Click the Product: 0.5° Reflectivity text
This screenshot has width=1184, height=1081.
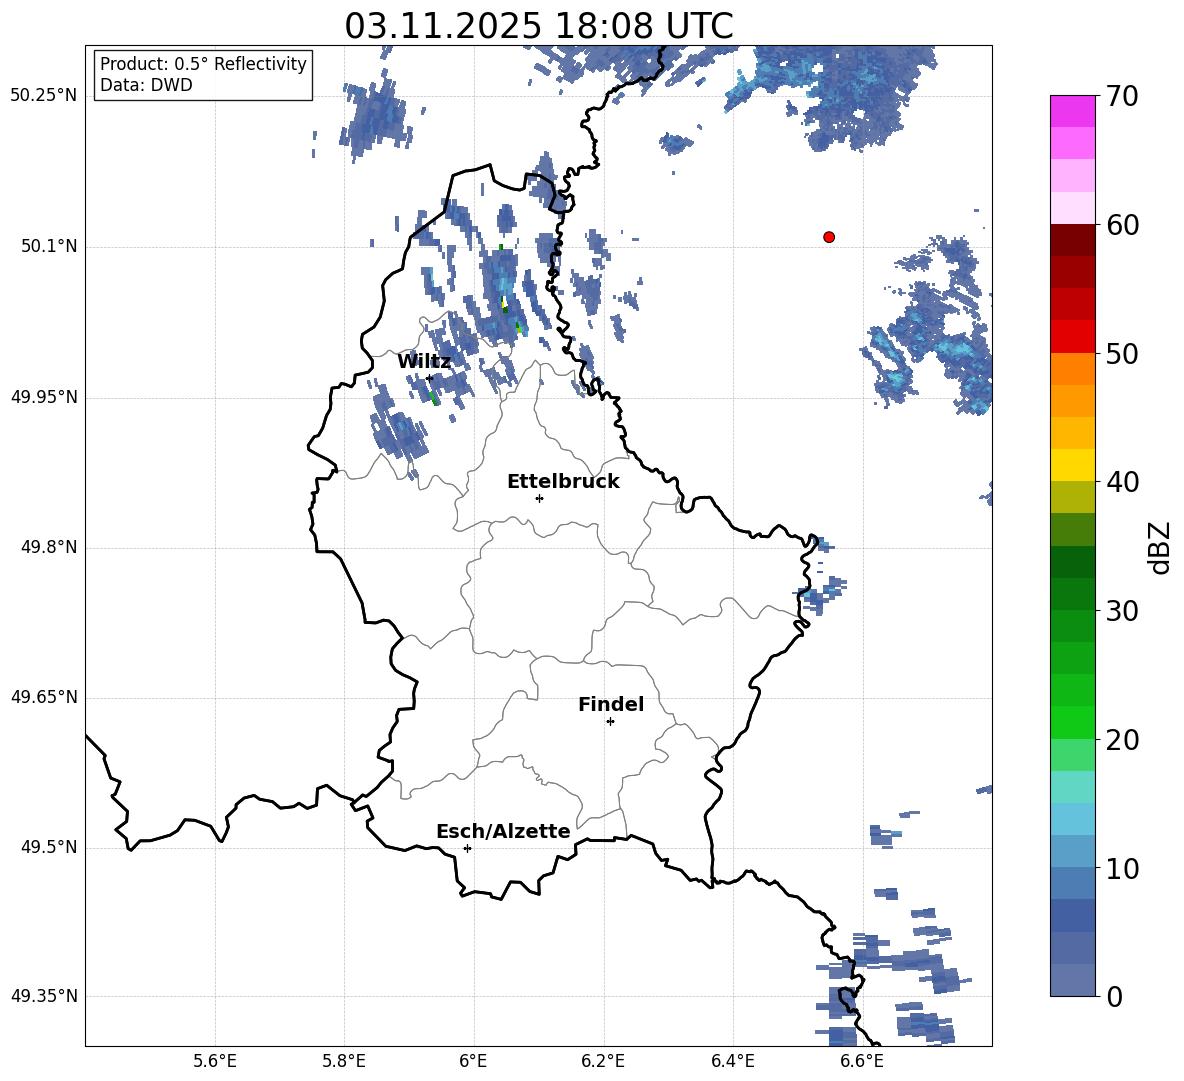point(203,64)
